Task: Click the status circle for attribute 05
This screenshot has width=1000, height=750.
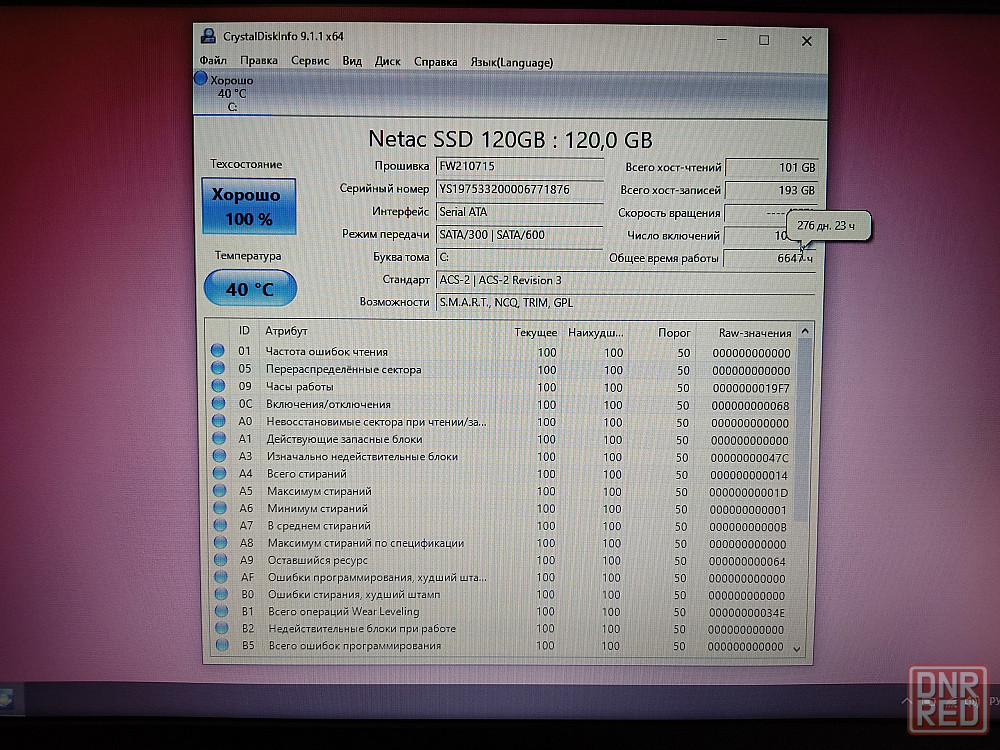Action: coord(218,367)
